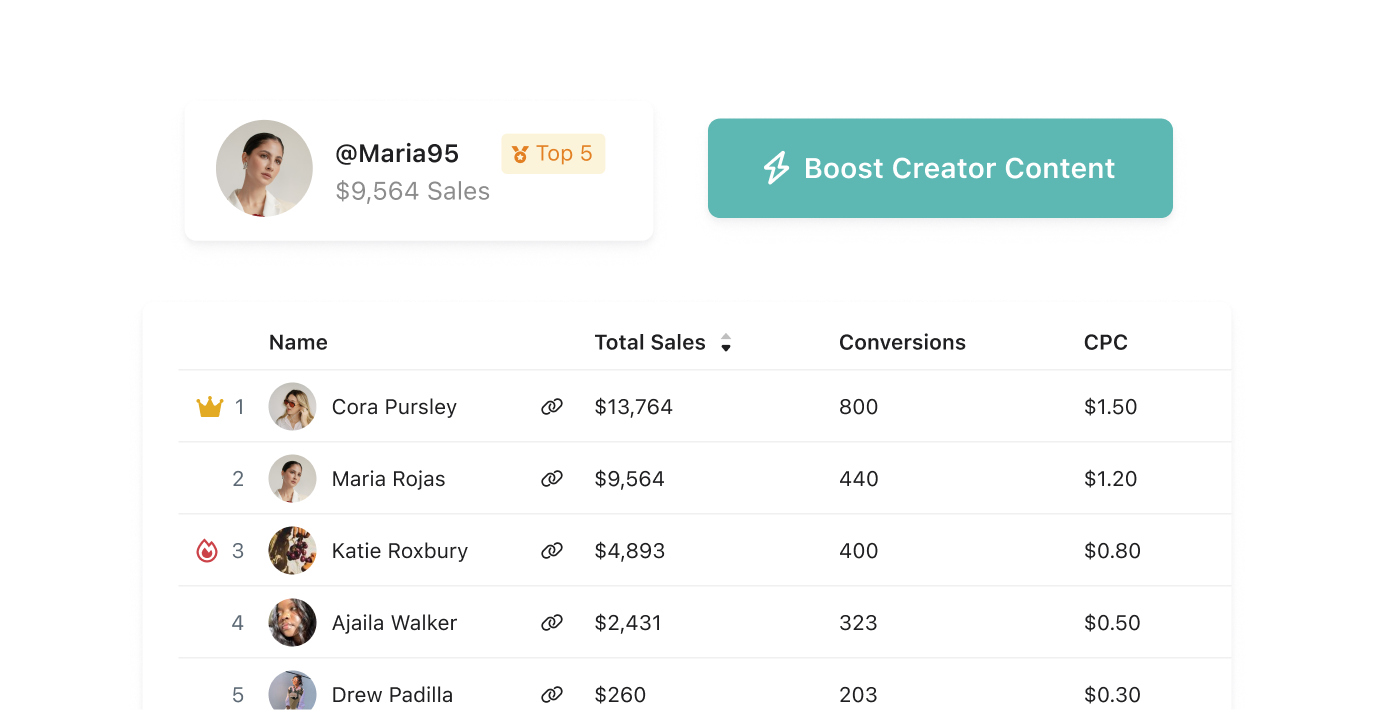Open the @Maria95 profile handle
The height and width of the screenshot is (710, 1374).
click(397, 154)
